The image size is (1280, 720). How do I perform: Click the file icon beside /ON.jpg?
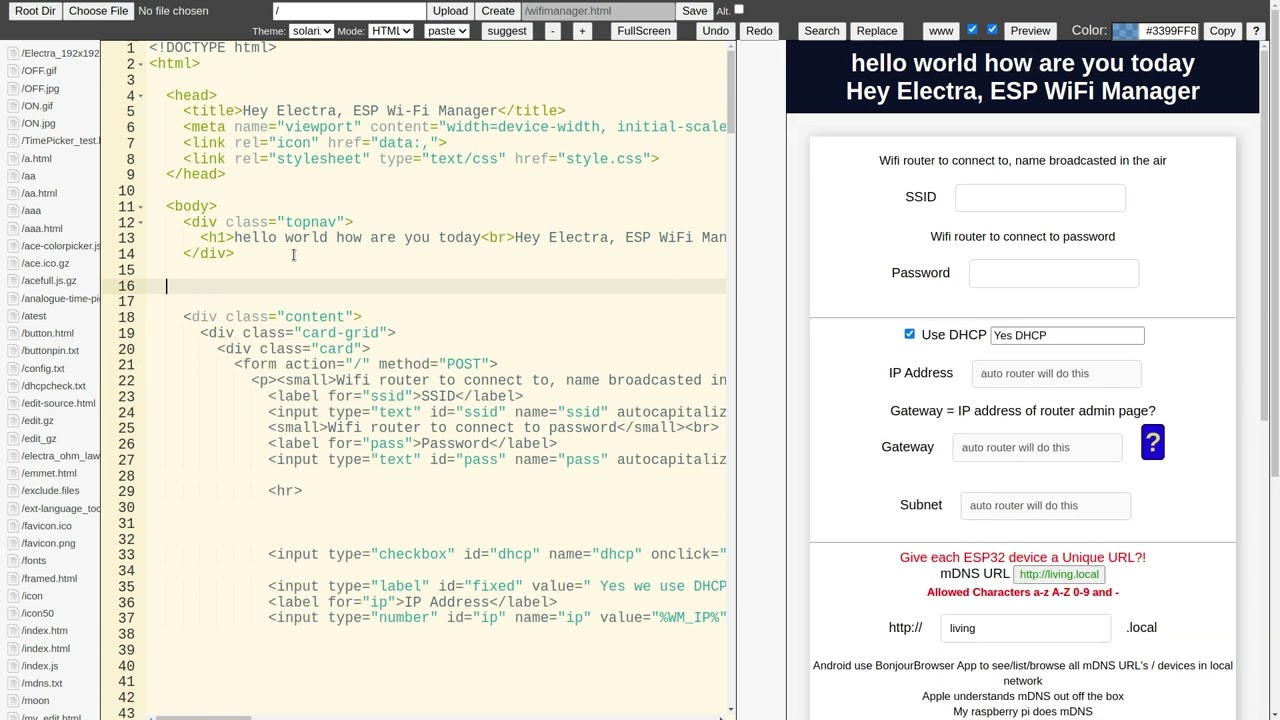pyautogui.click(x=13, y=123)
